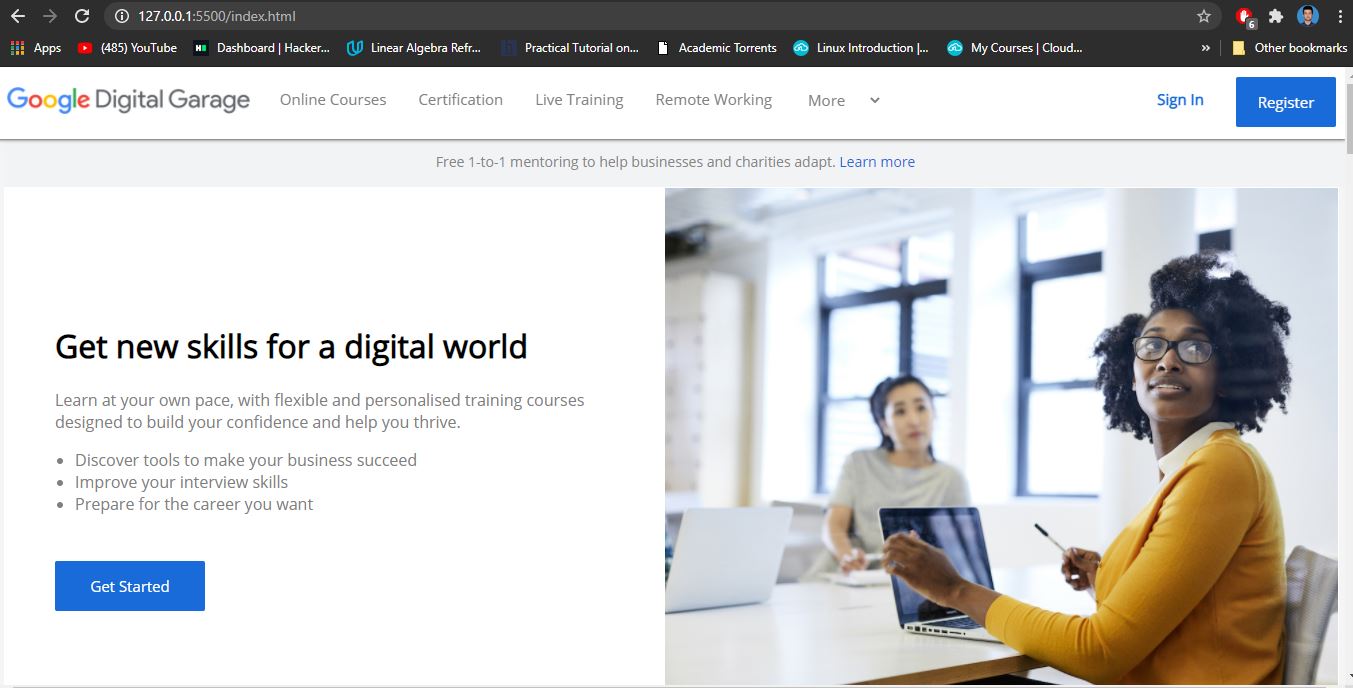Expand the More navigation dropdown

coord(840,100)
